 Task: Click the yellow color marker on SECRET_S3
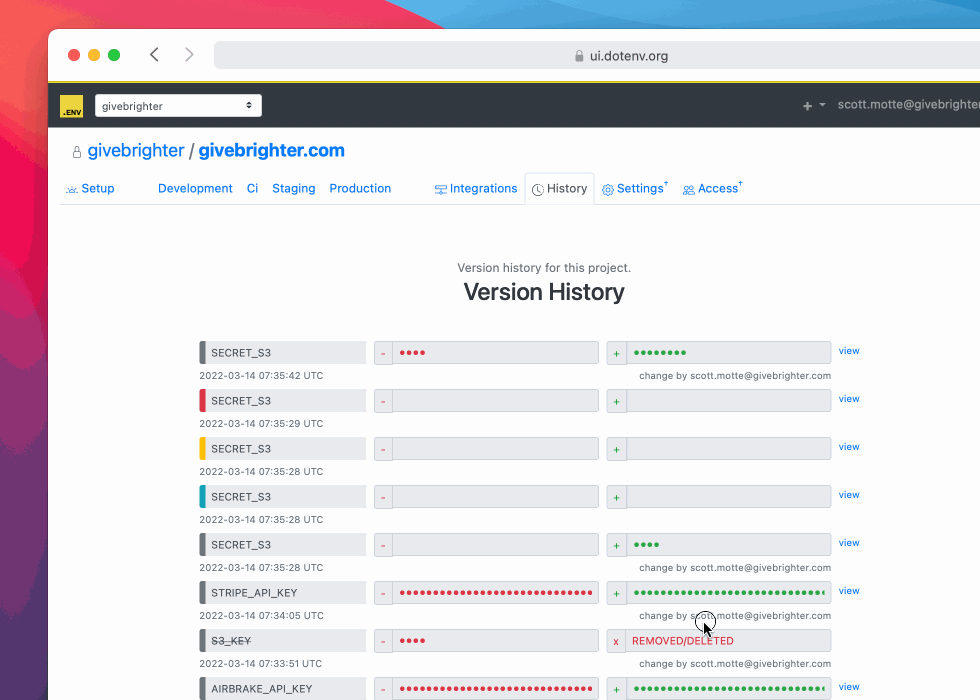[203, 449]
